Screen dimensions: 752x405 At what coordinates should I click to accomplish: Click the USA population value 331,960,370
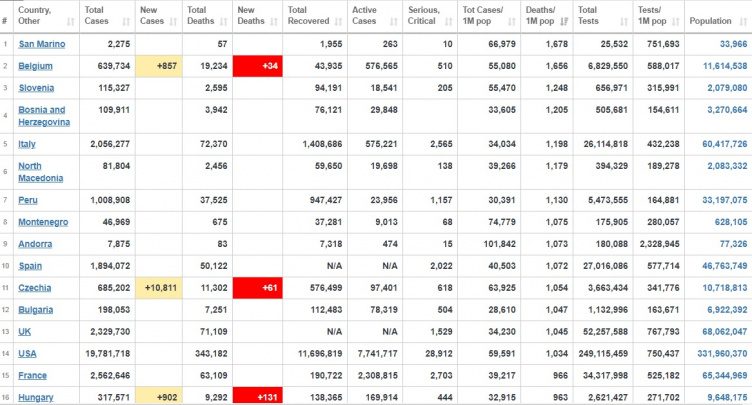coord(719,352)
